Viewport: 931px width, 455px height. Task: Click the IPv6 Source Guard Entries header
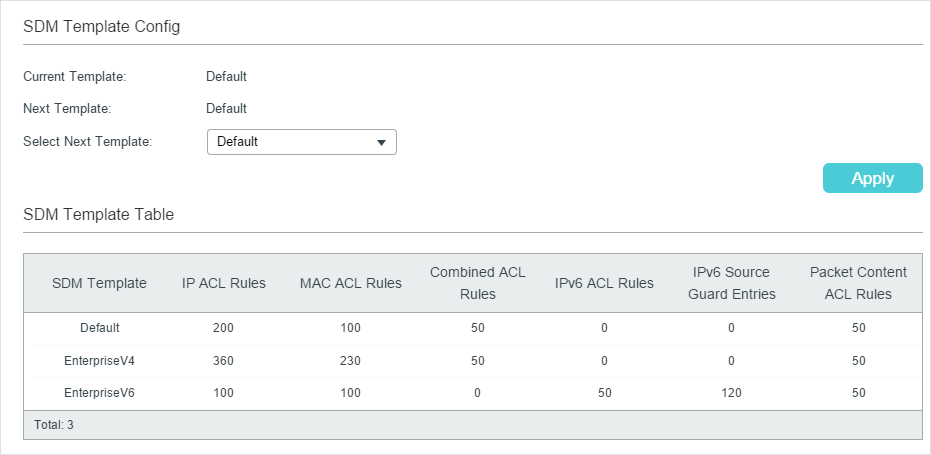coord(732,283)
